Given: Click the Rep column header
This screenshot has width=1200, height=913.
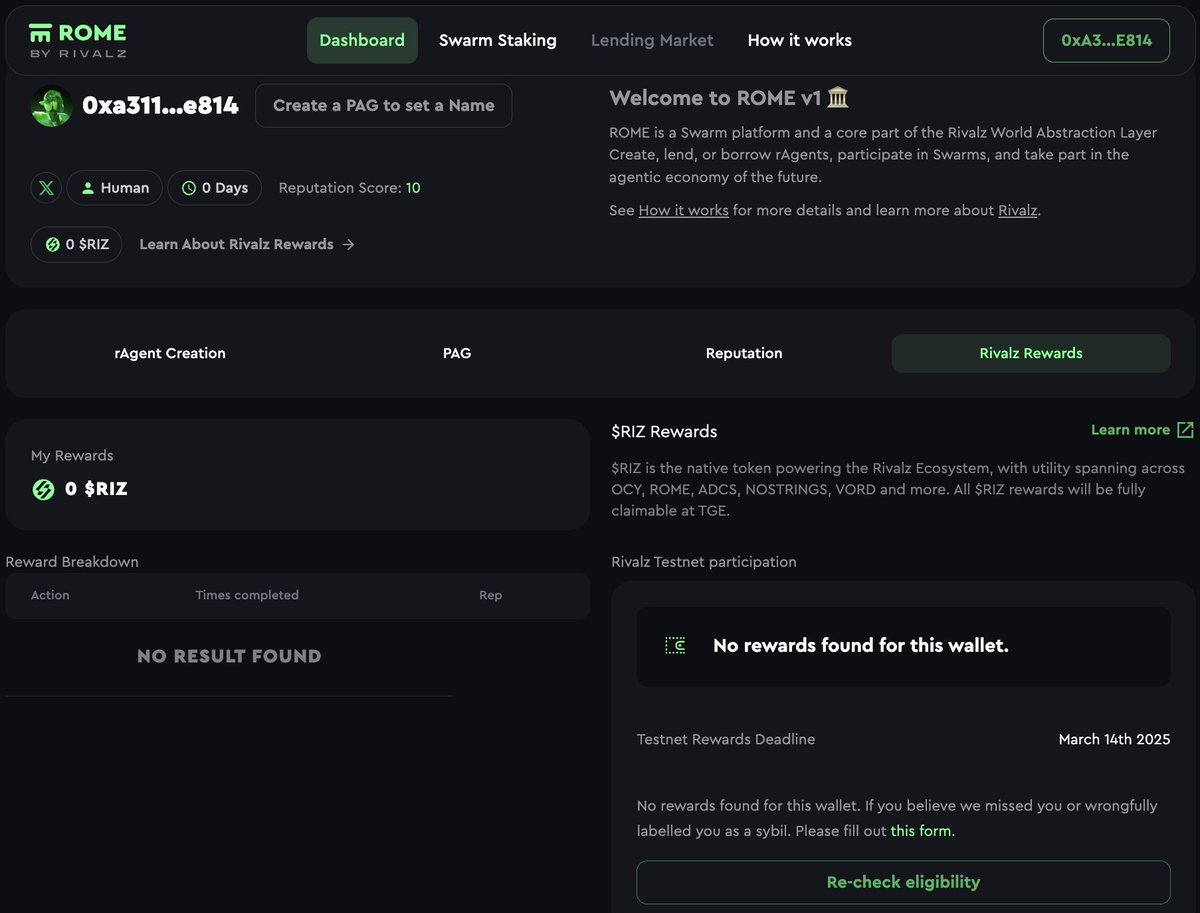Looking at the screenshot, I should point(491,595).
